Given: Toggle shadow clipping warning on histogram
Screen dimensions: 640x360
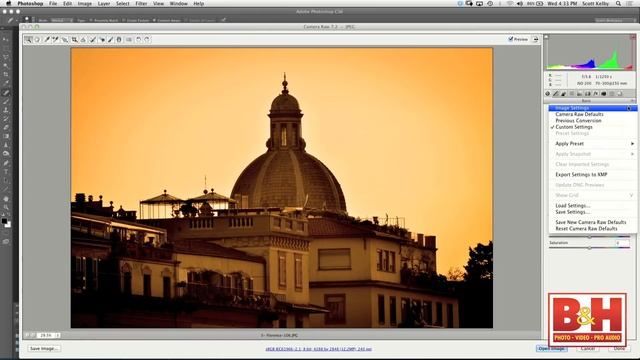Looking at the screenshot, I should 547,37.
